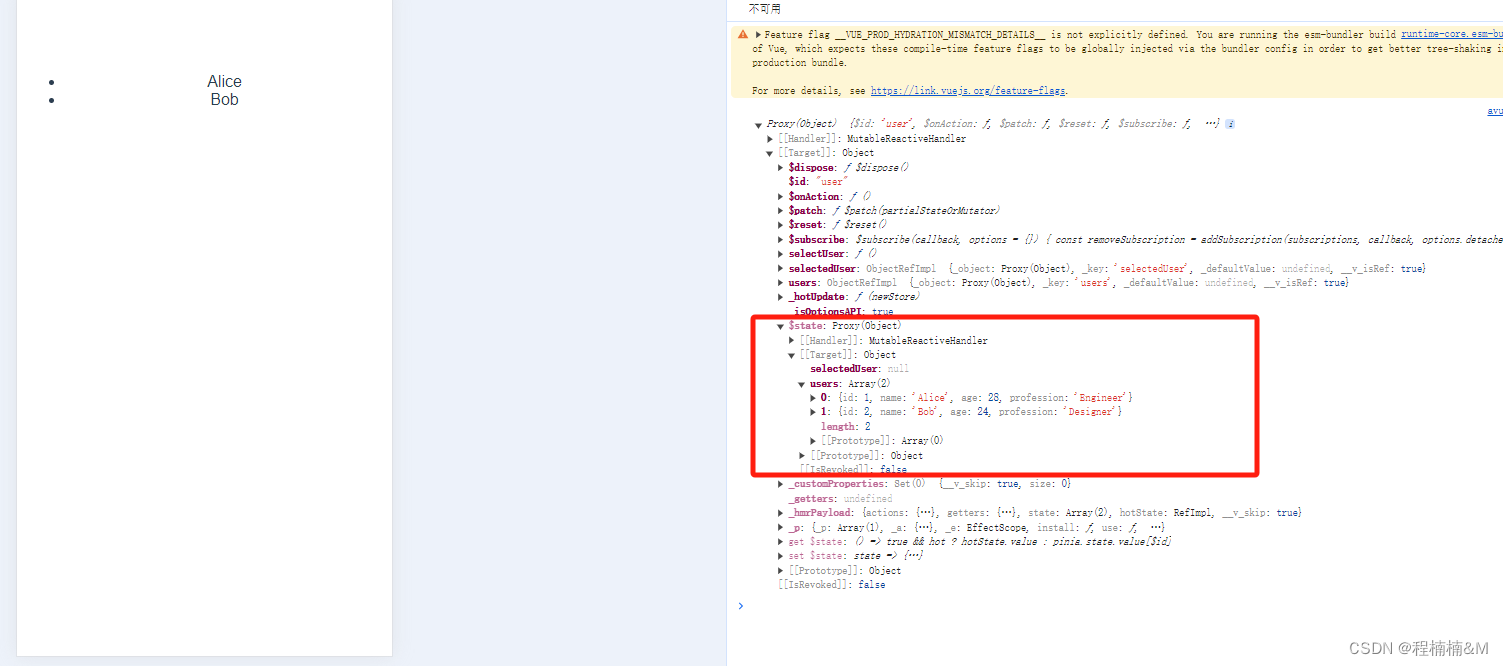Expand the _customProperties: Set(0) row
Screen dimensions: 1503x666
click(x=781, y=484)
